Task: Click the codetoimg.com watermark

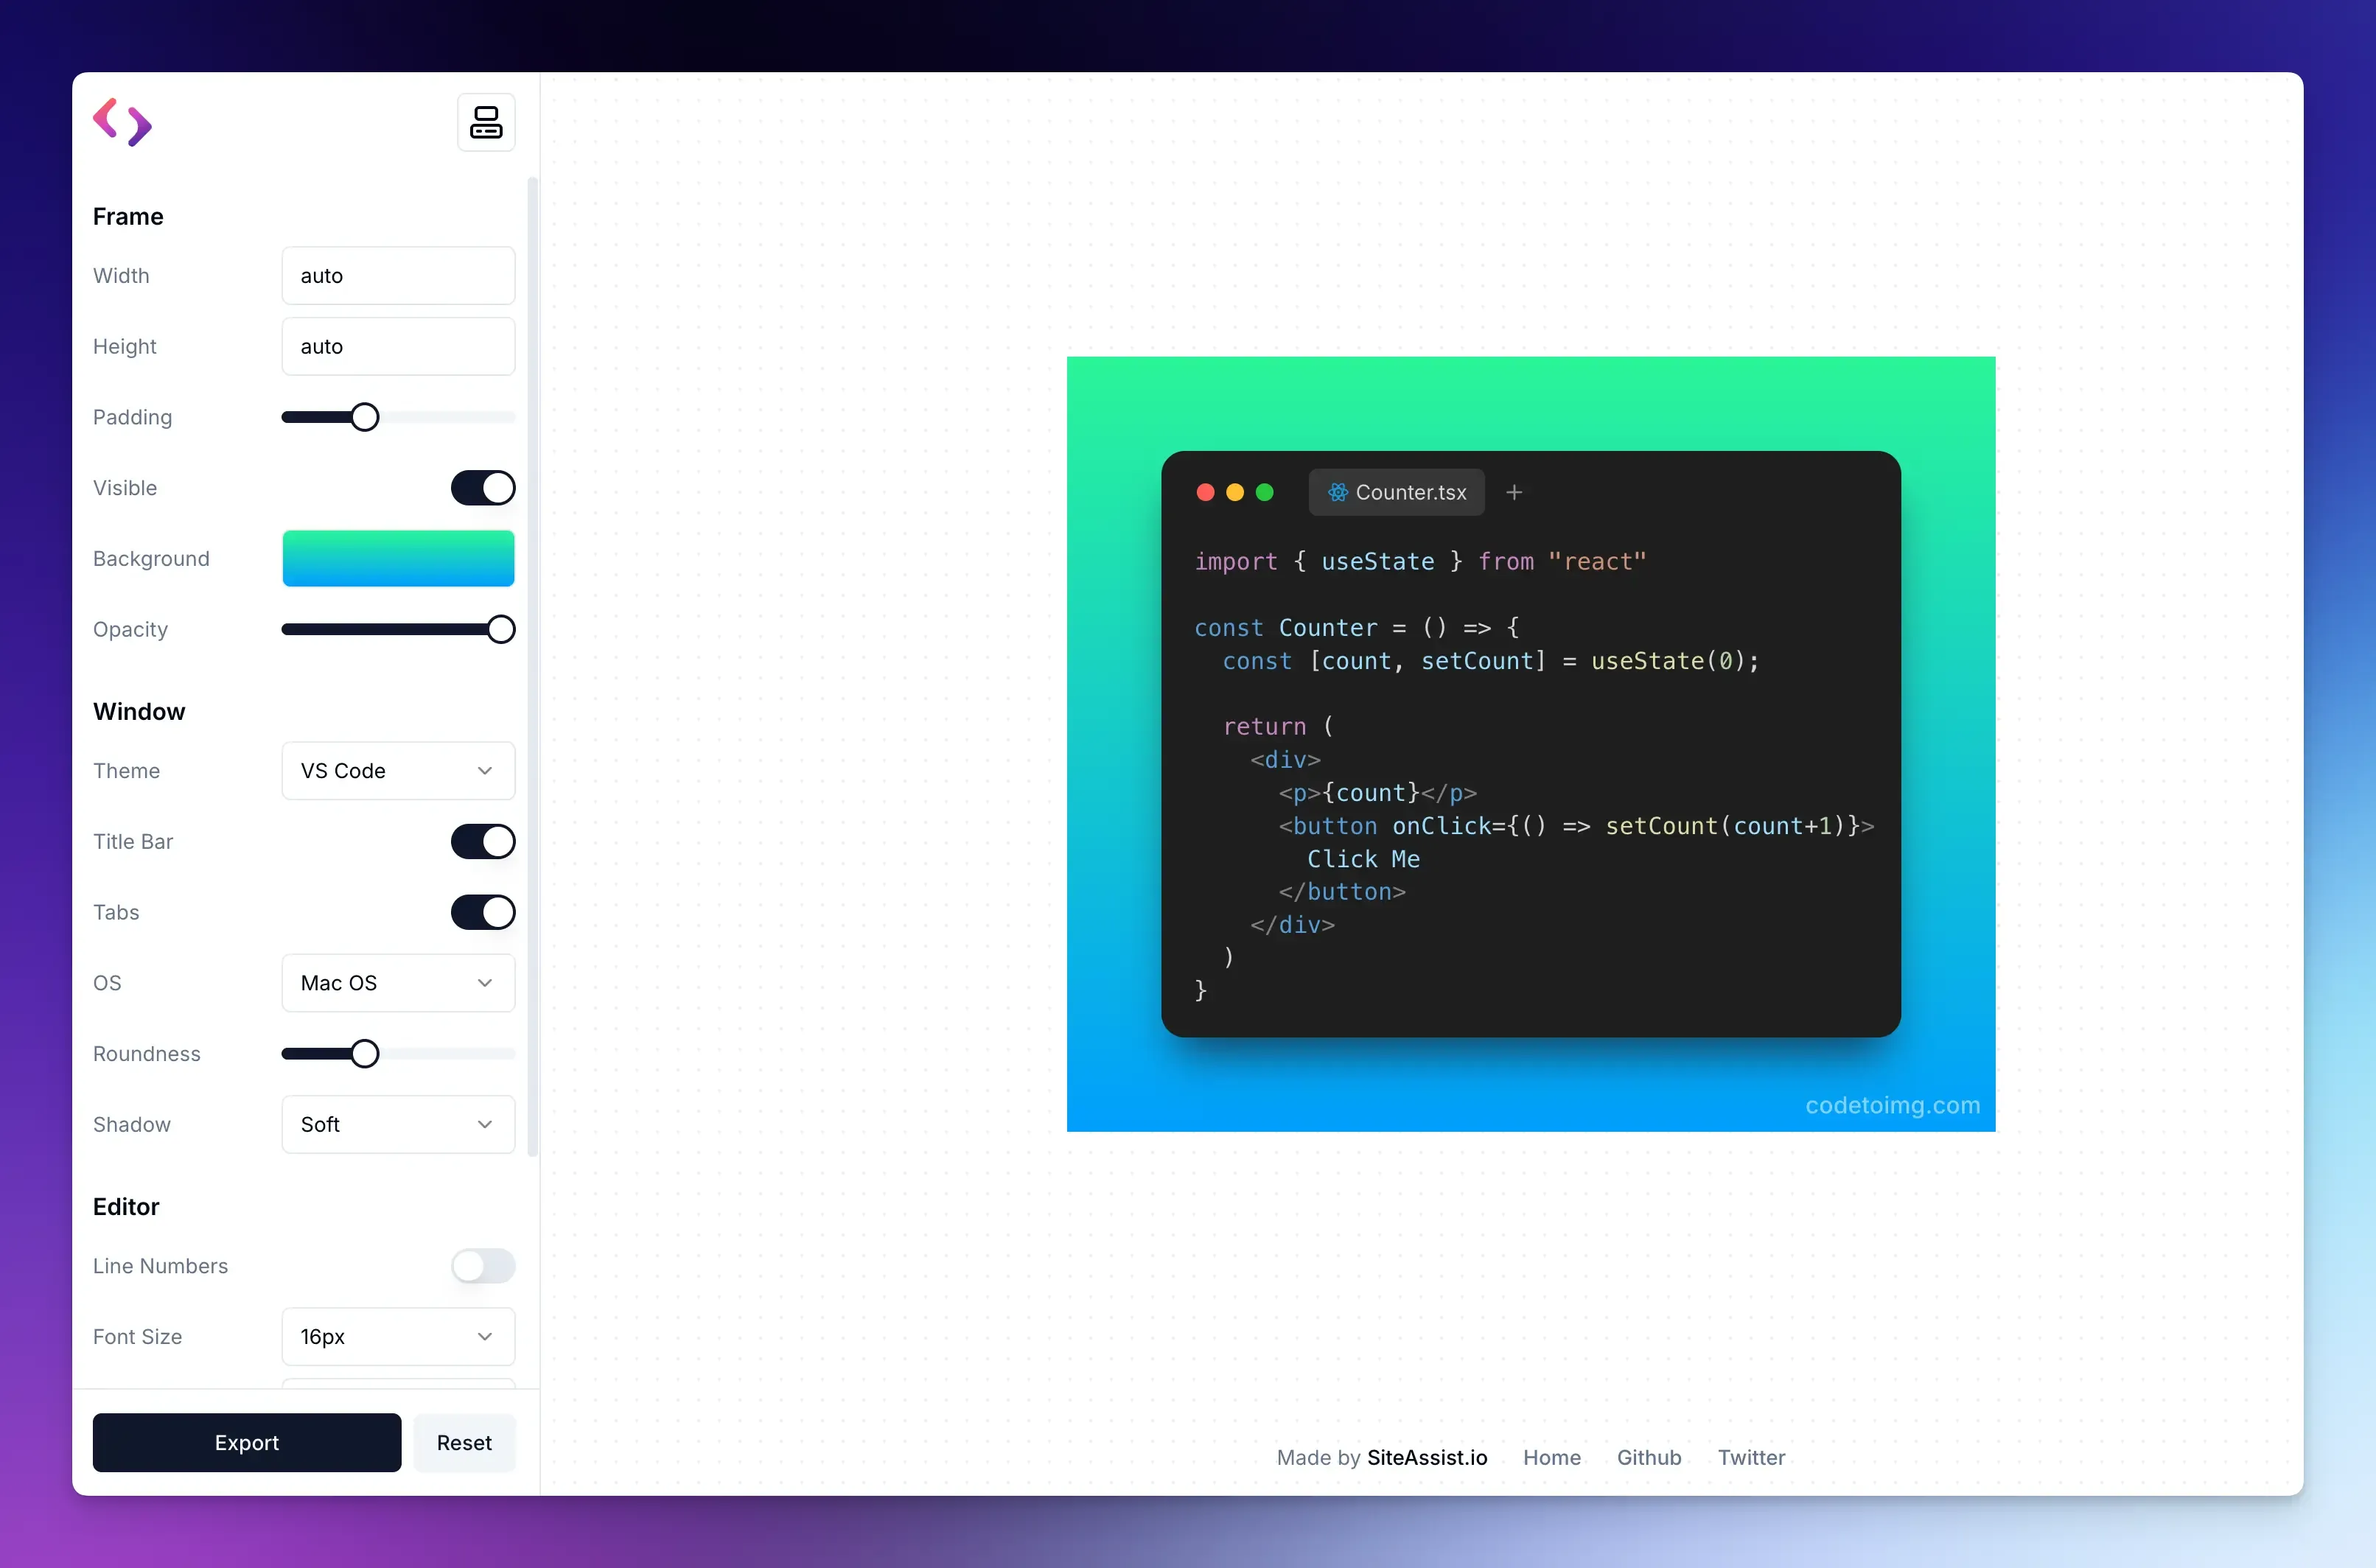Action: coord(1893,1105)
